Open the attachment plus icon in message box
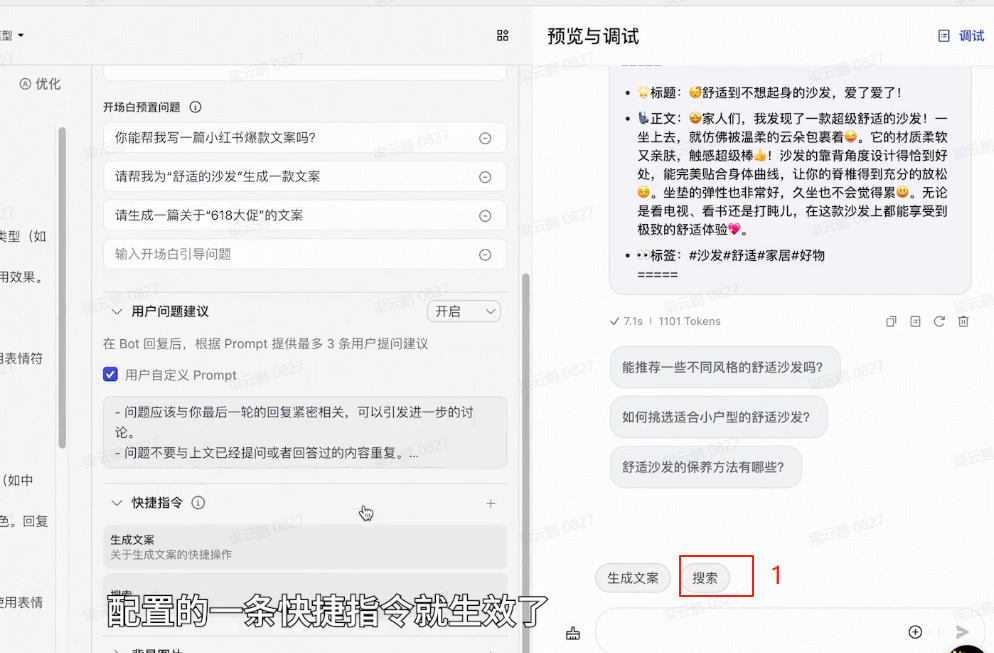Viewport: 994px width, 653px height. (x=915, y=632)
